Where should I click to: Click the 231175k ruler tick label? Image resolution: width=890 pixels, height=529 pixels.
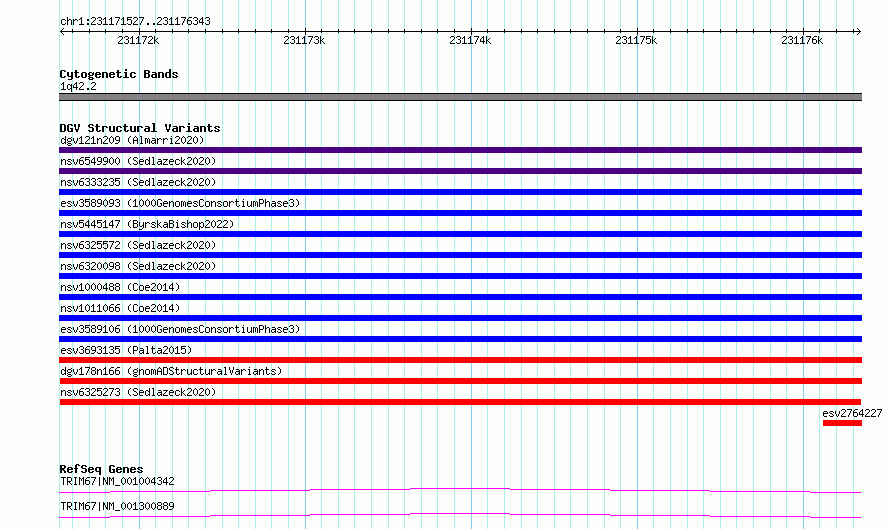coord(636,40)
